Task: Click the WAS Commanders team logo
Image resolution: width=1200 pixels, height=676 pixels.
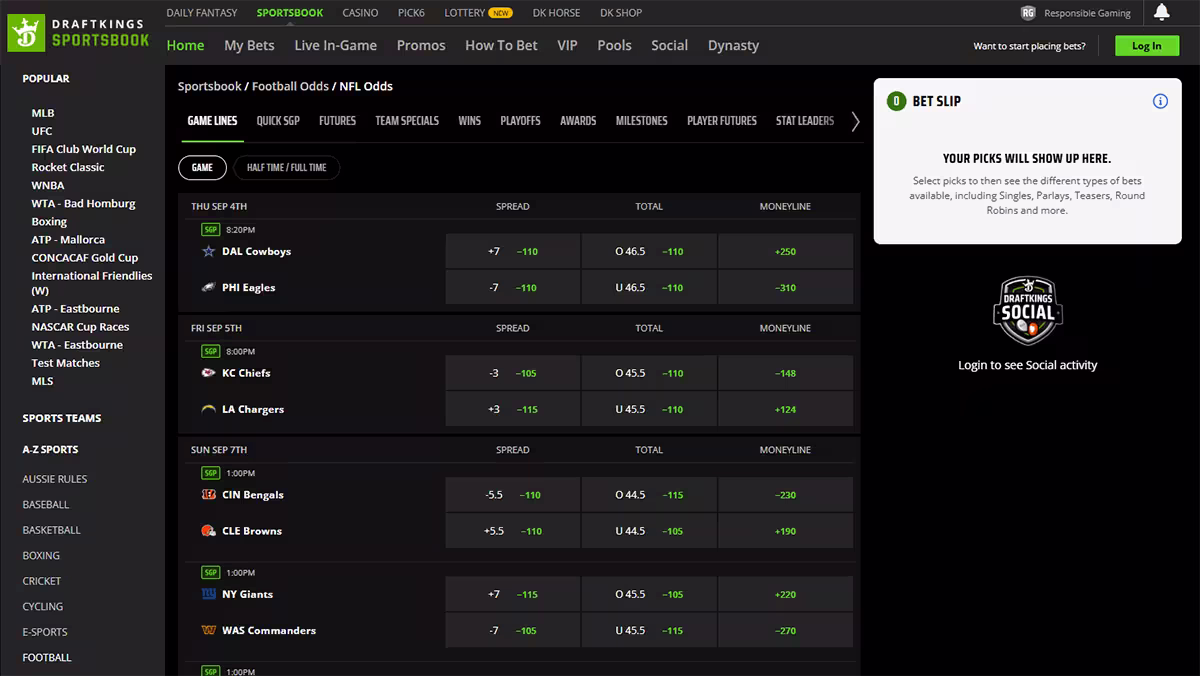Action: (208, 630)
